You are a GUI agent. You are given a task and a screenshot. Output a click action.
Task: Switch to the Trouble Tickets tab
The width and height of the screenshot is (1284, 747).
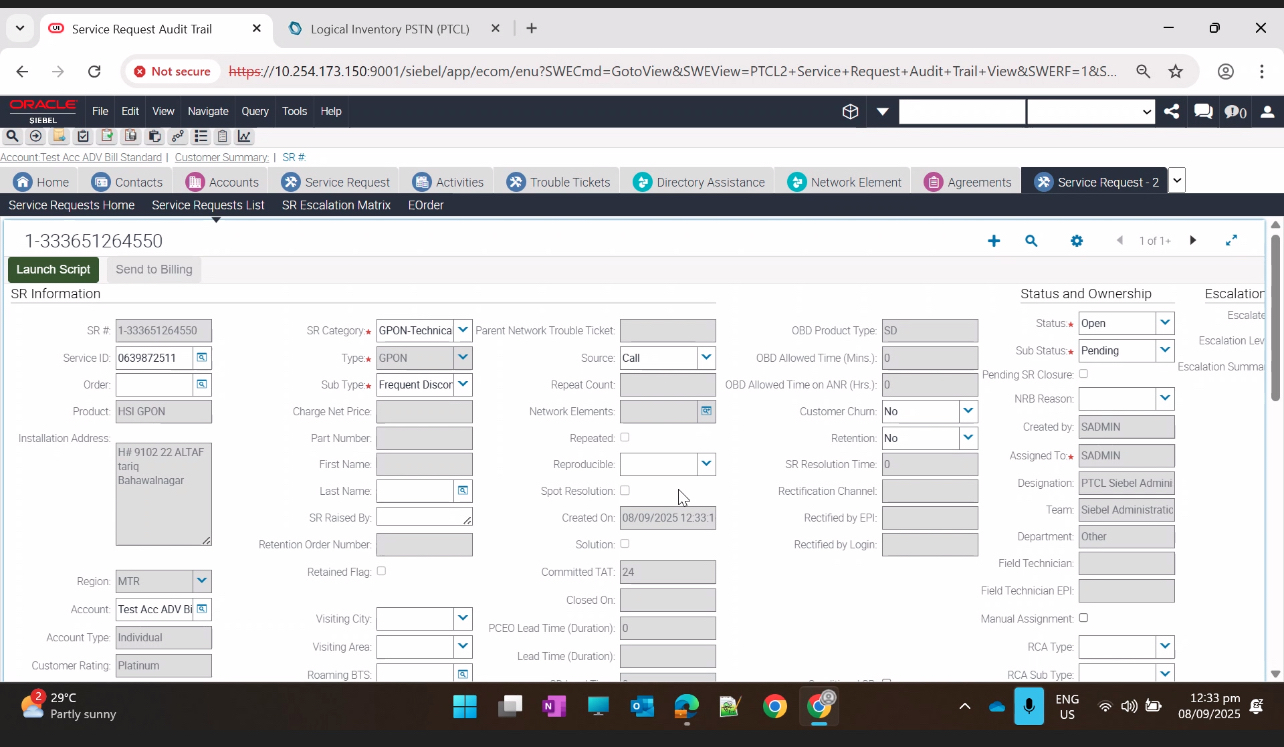[559, 182]
